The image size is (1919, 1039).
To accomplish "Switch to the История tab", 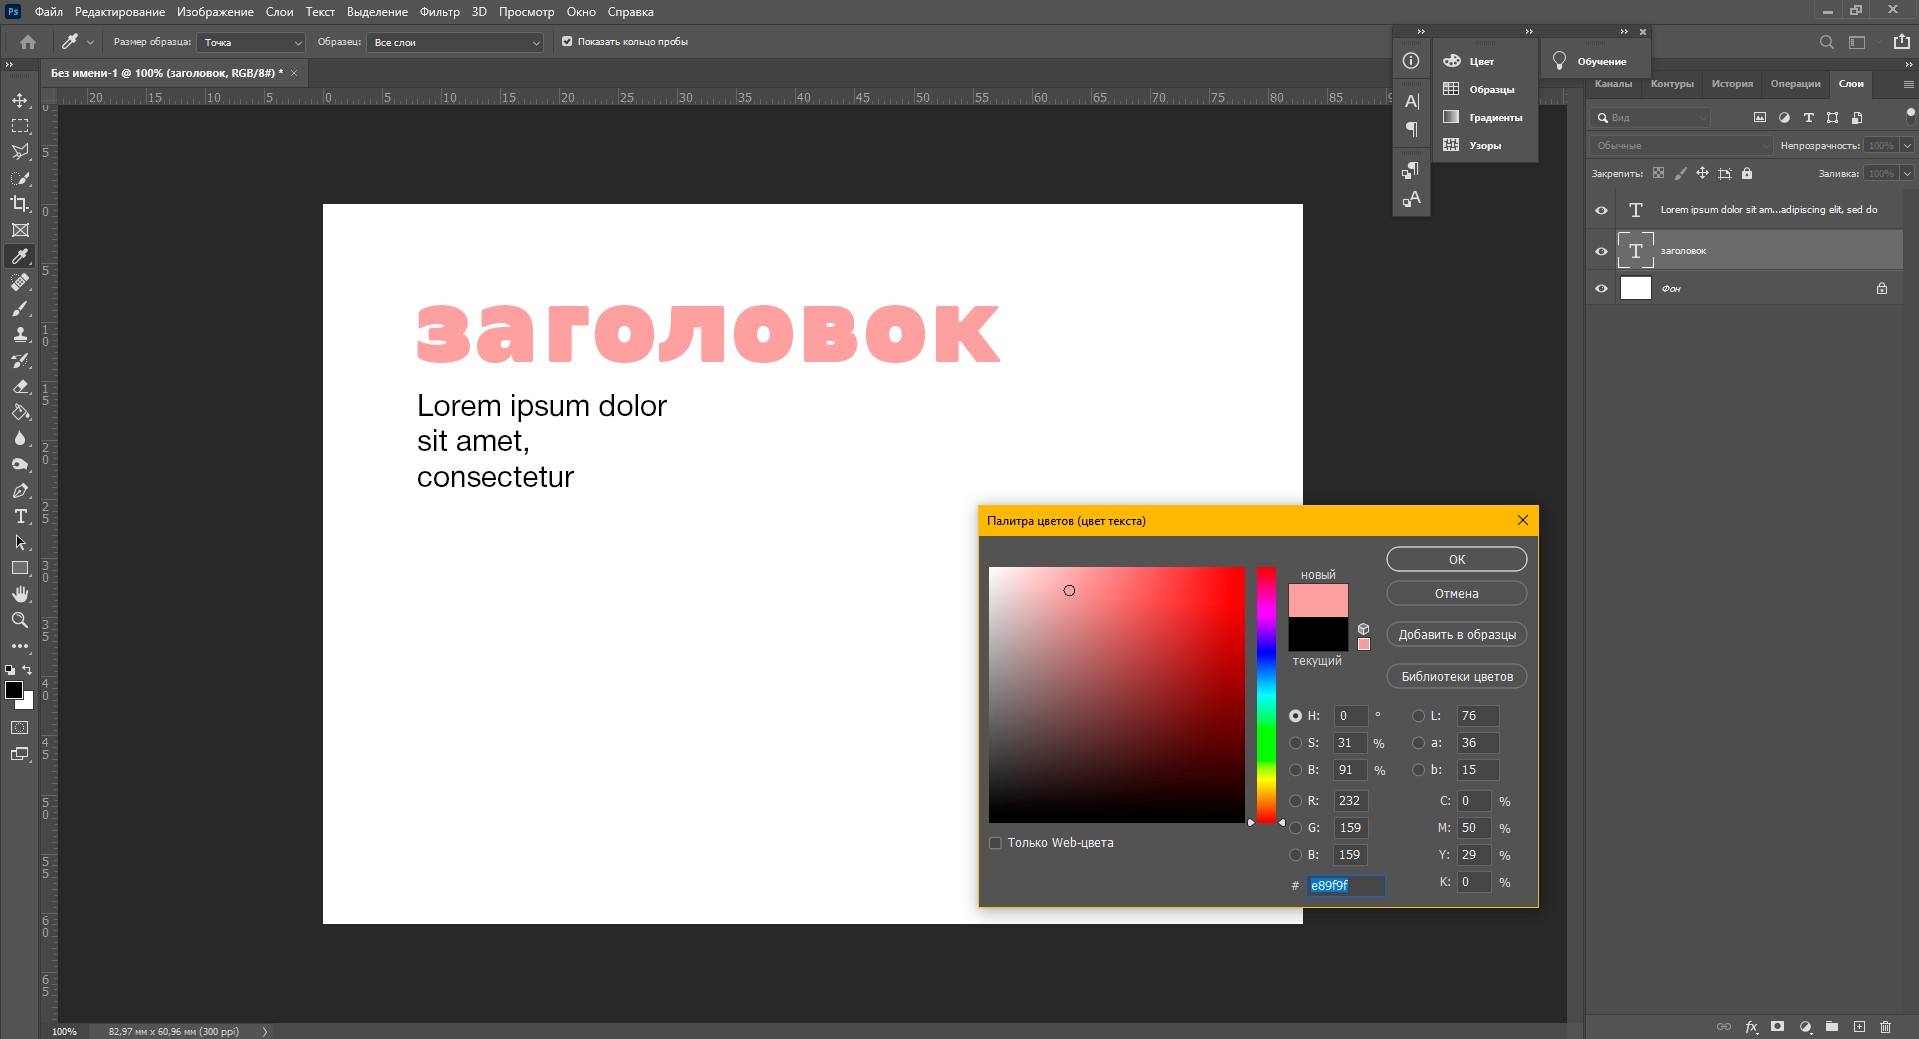I will 1731,84.
